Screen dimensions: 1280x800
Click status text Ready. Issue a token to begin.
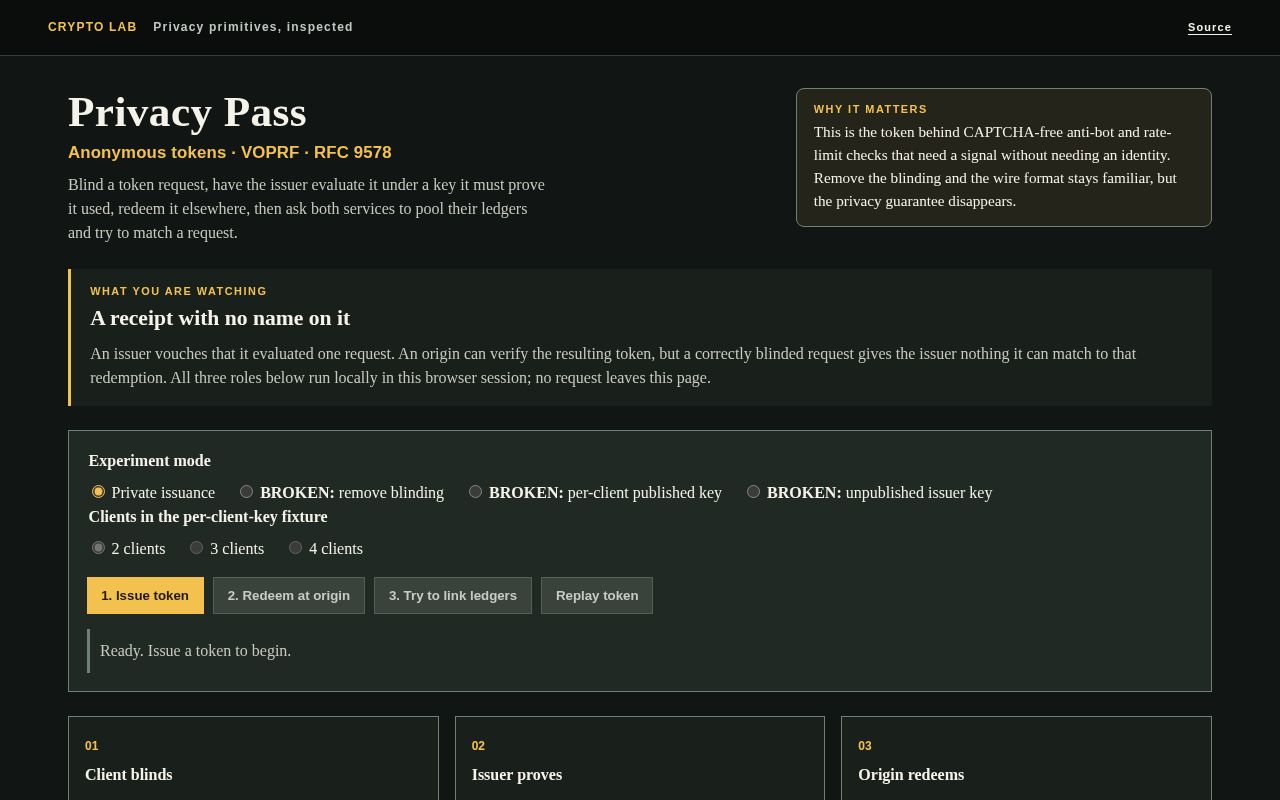[x=196, y=651]
